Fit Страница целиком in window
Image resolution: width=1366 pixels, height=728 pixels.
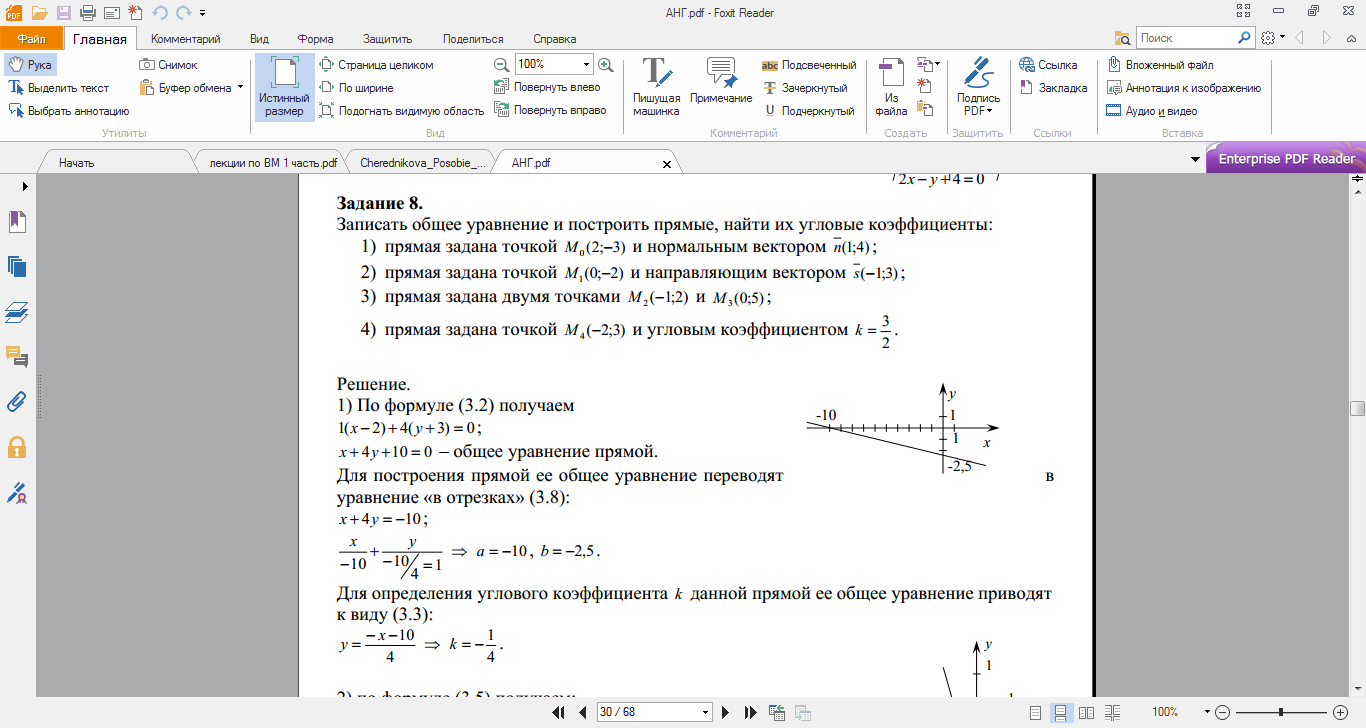coord(377,65)
